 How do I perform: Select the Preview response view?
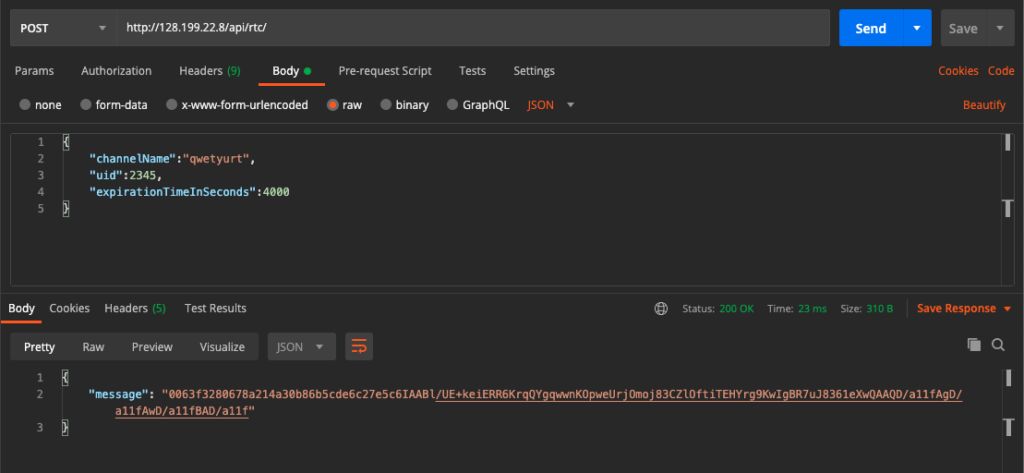point(152,347)
